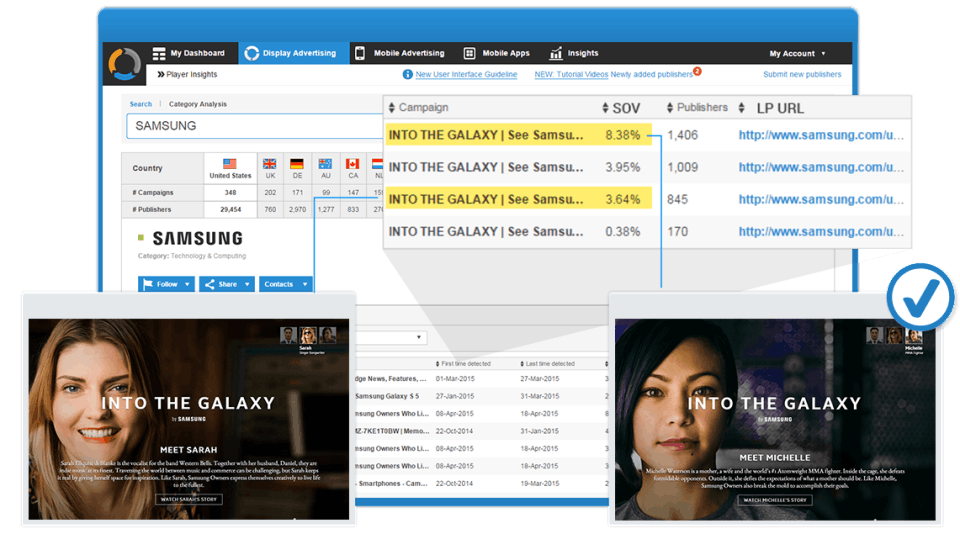Click United States campaigns count 348
The width and height of the screenshot is (960, 534).
[230, 192]
